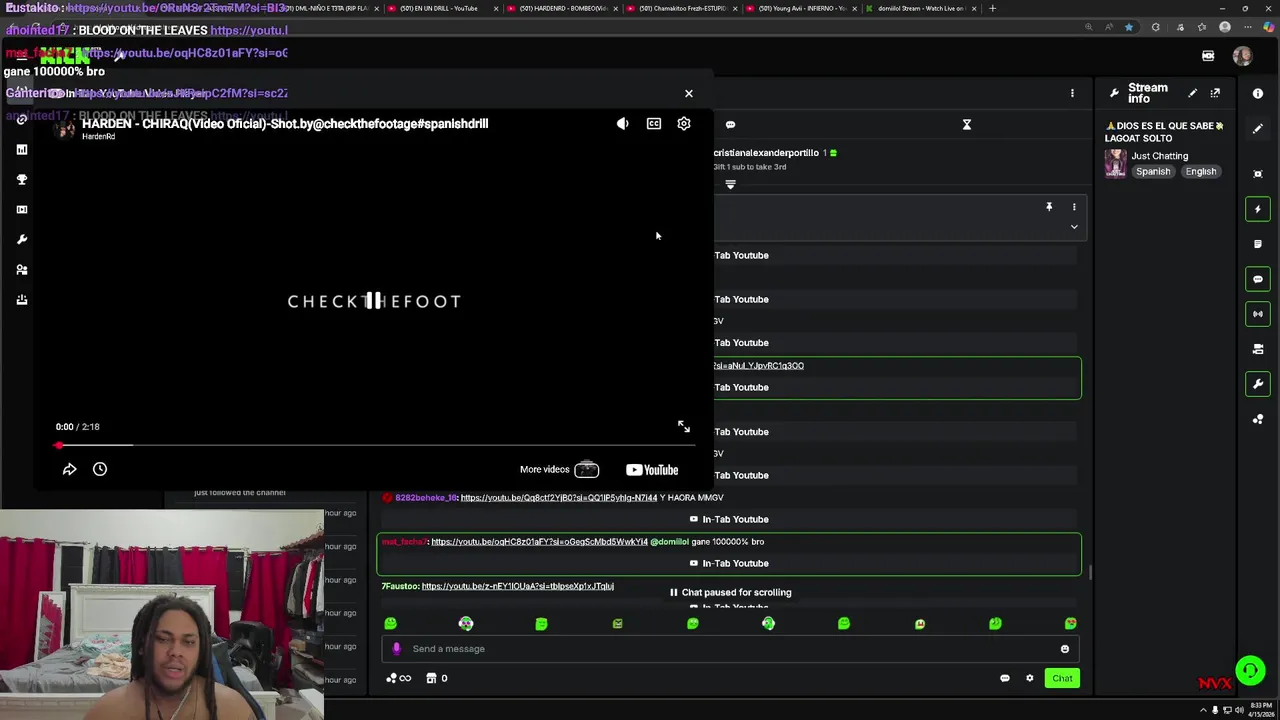Open the 8282beheke youtu.be link in chat
1280x720 pixels.
pyautogui.click(x=559, y=498)
